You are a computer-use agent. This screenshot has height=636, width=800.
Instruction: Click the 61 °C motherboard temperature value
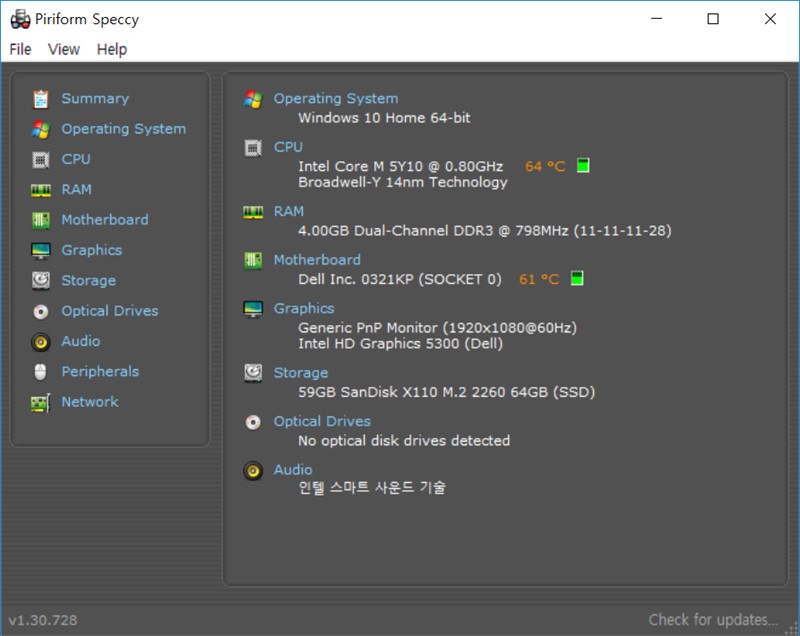point(539,279)
